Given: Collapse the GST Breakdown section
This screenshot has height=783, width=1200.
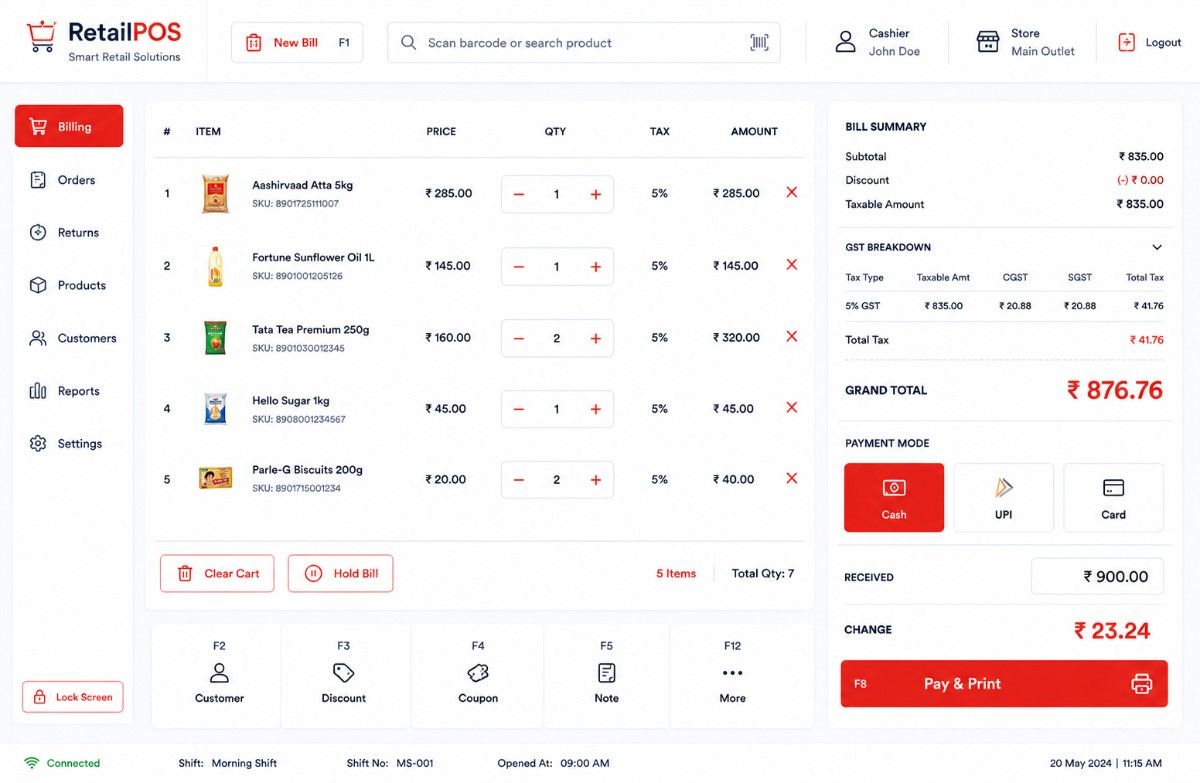Looking at the screenshot, I should tap(1157, 247).
